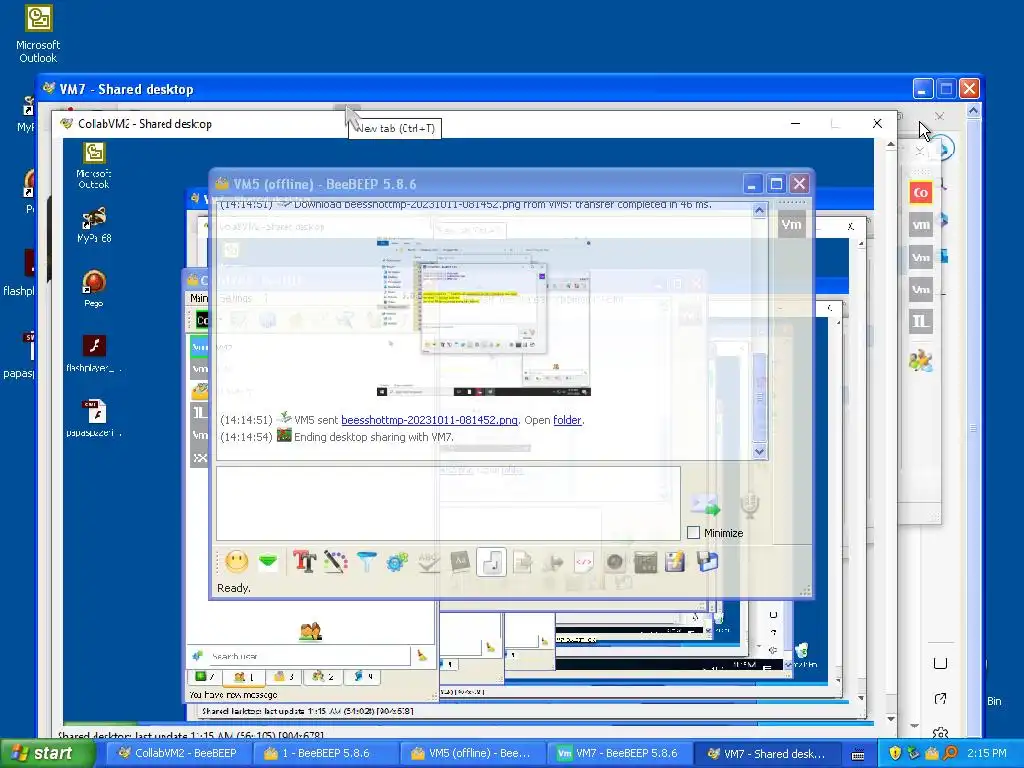Switch to 1 - BeeBEEP 5.8.6 taskbar button
This screenshot has height=768, width=1024.
[325, 753]
